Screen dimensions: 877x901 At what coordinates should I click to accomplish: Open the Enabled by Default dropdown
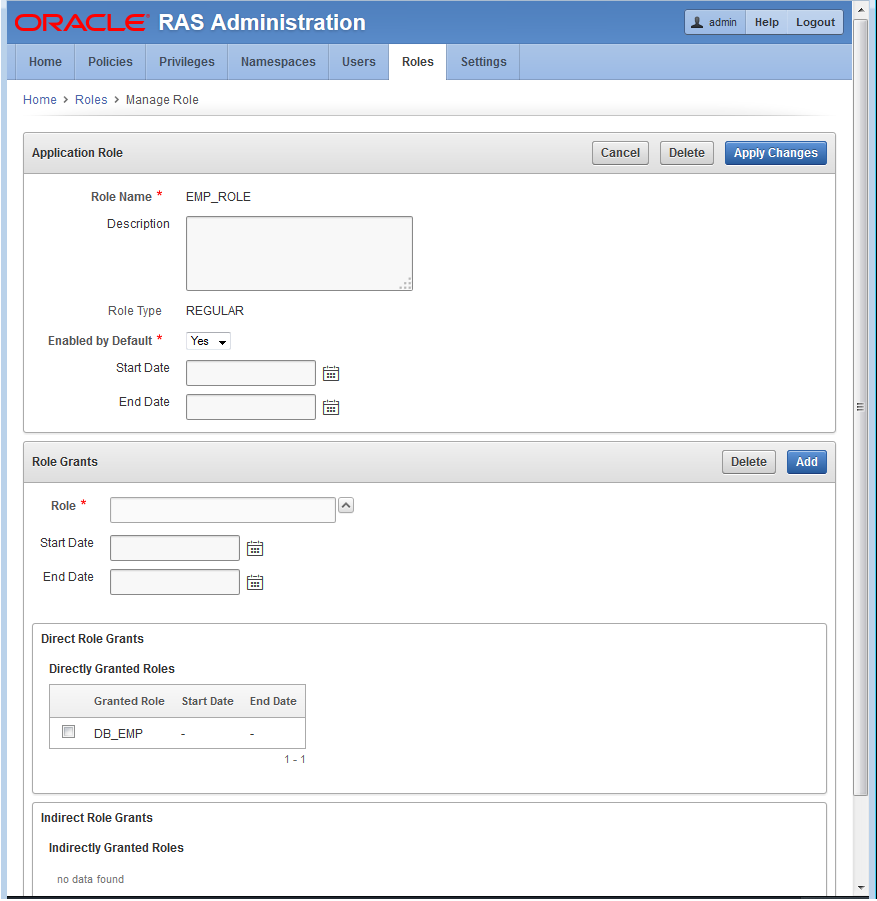(208, 341)
